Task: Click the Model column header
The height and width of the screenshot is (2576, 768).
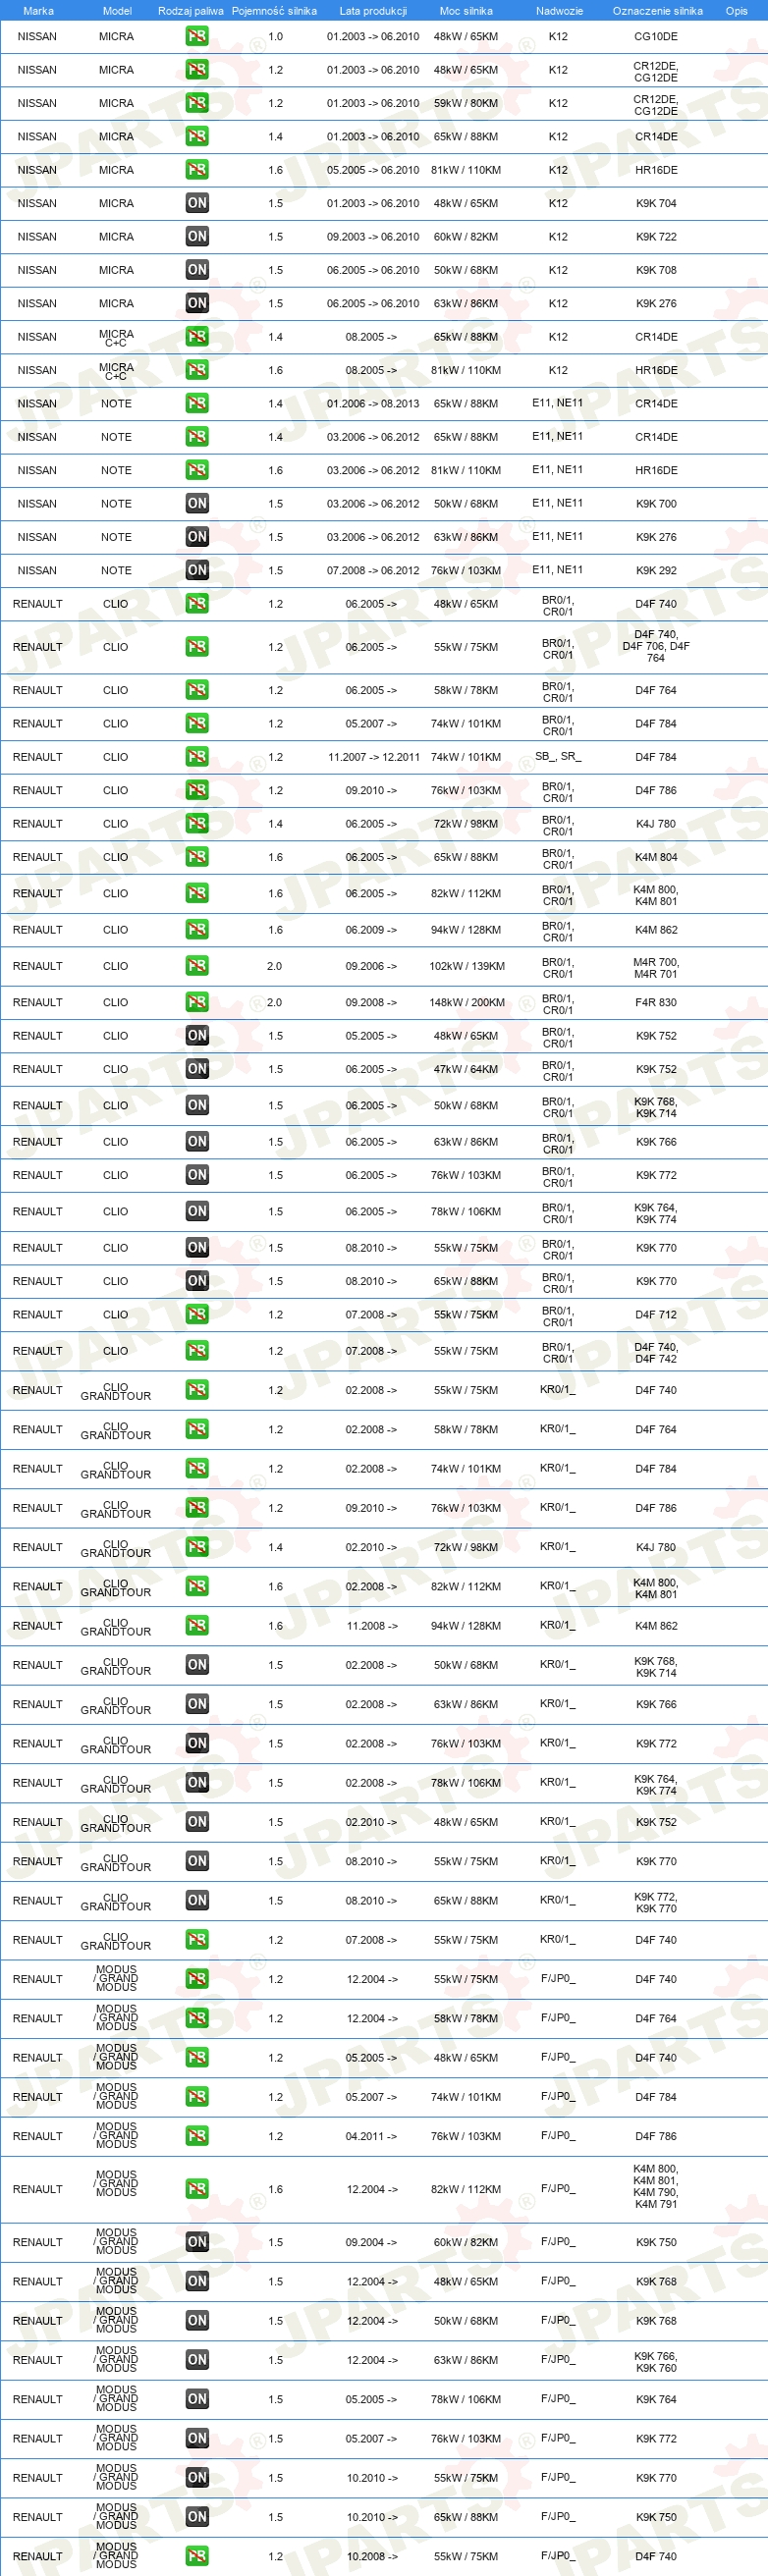Action: point(117,11)
